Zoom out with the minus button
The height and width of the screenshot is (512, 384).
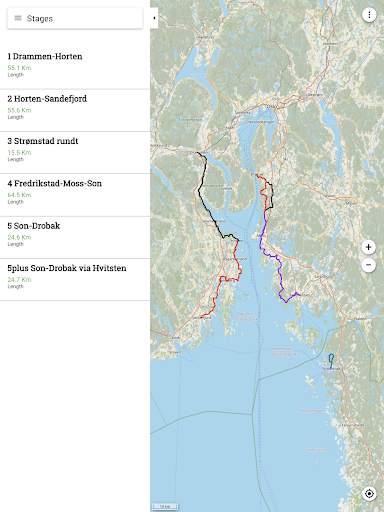click(368, 265)
